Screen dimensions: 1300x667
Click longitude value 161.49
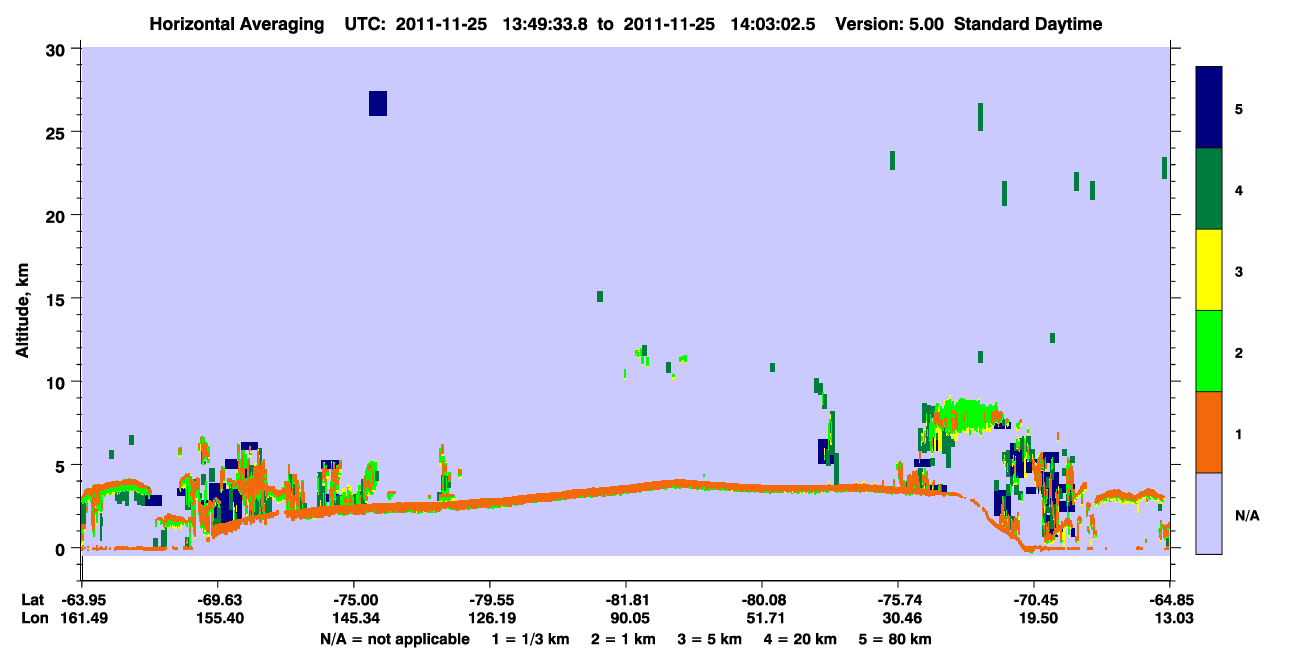pos(83,619)
